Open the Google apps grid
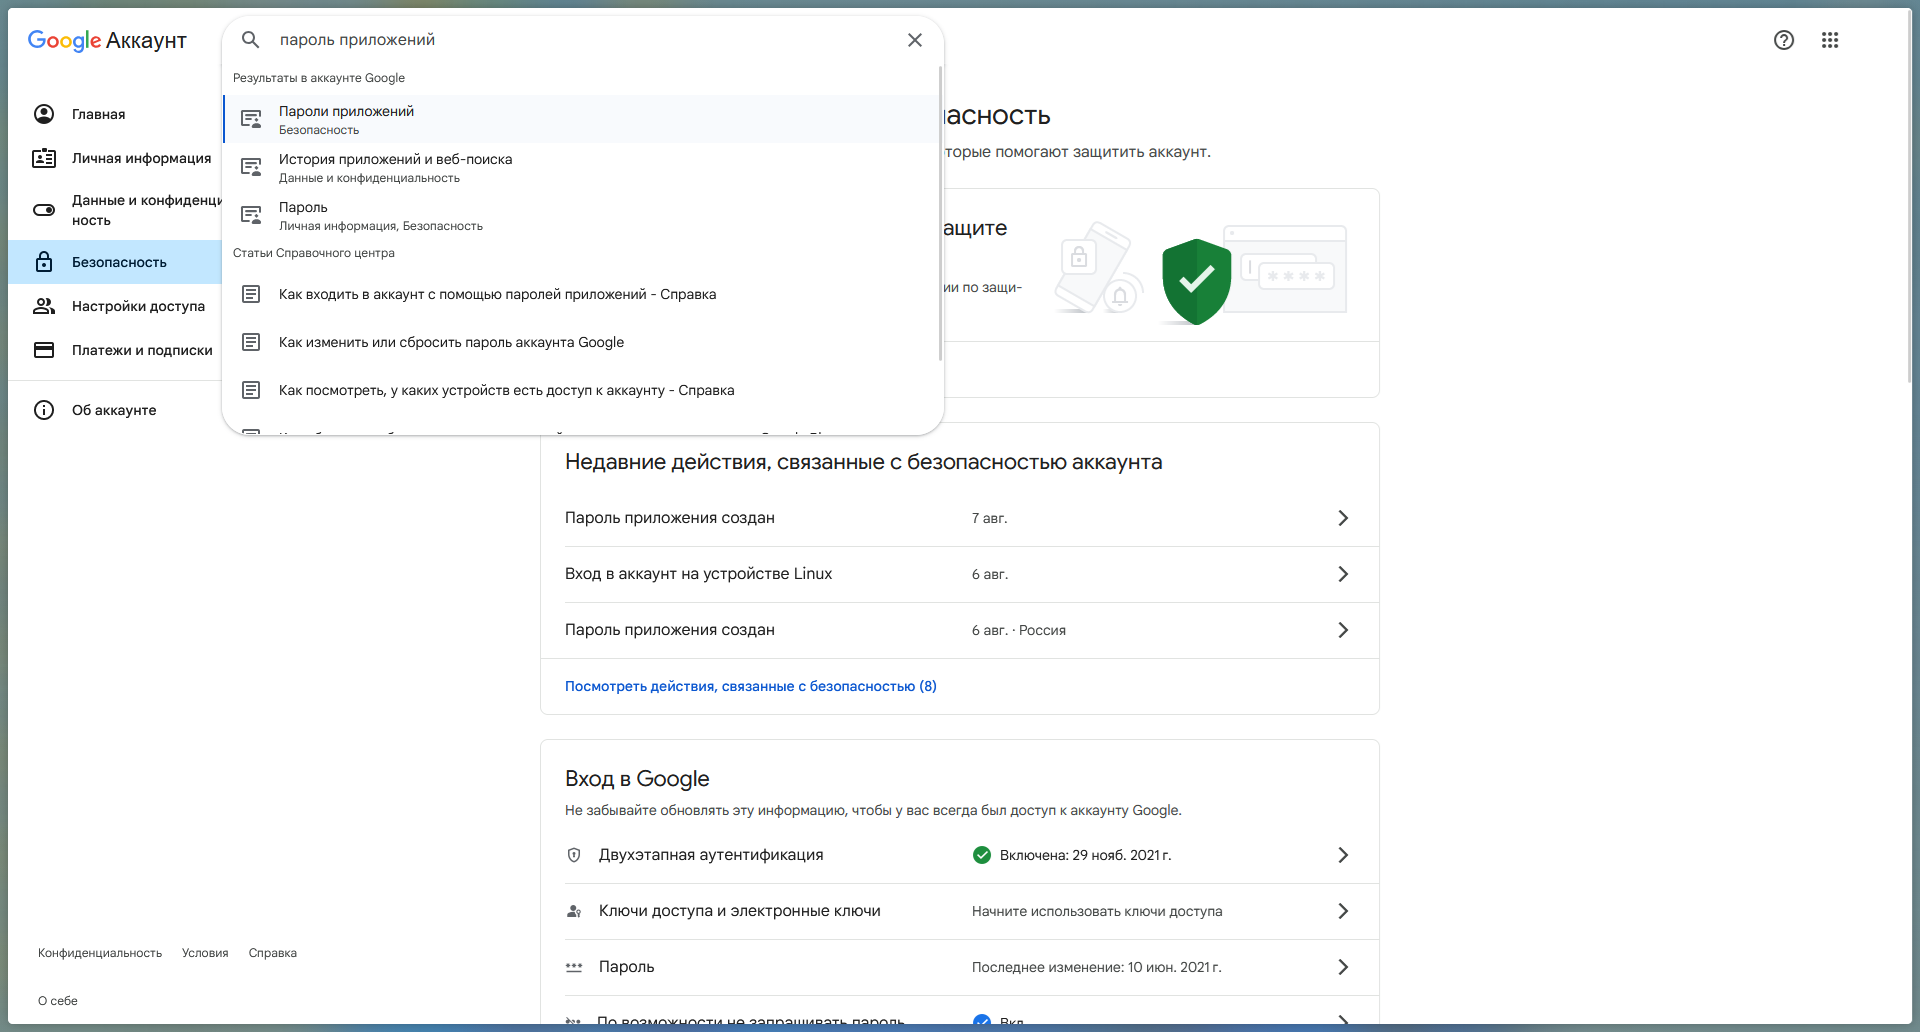Viewport: 1920px width, 1032px height. click(1830, 40)
